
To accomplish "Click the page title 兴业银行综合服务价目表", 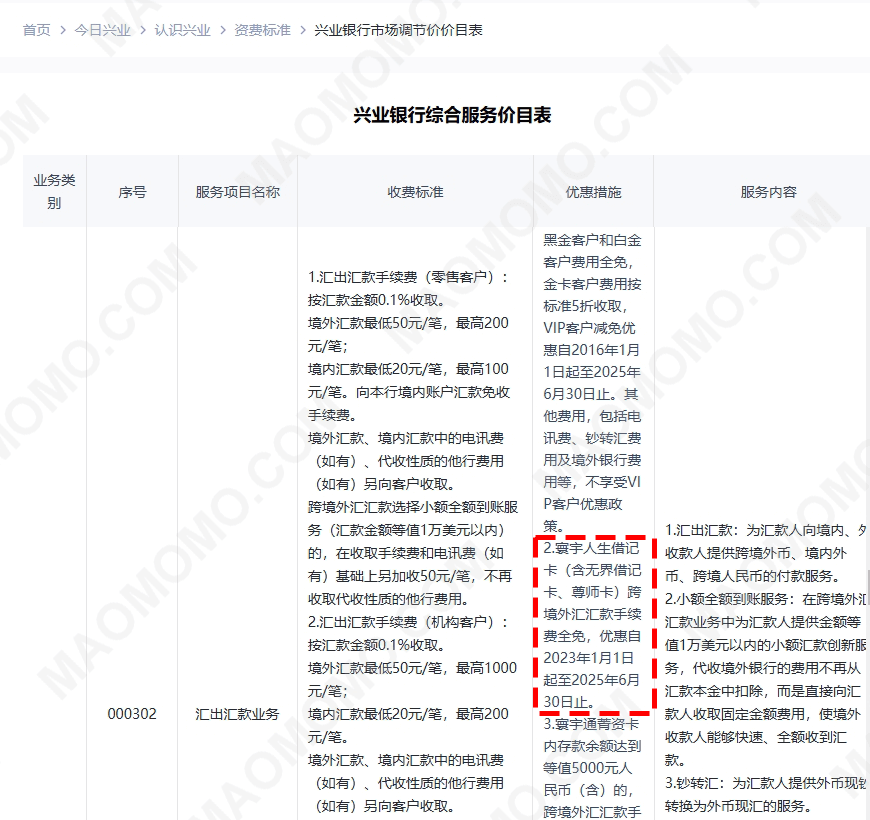I will [x=452, y=115].
